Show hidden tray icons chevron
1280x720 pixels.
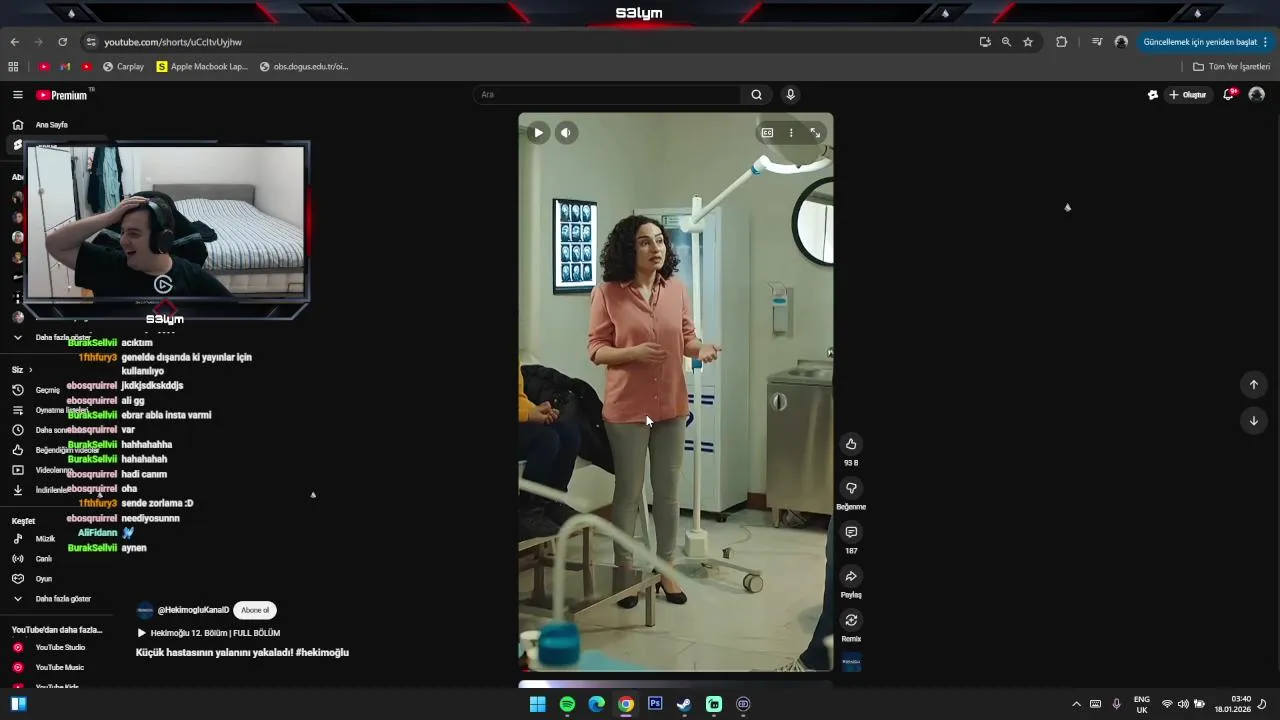click(x=1076, y=704)
